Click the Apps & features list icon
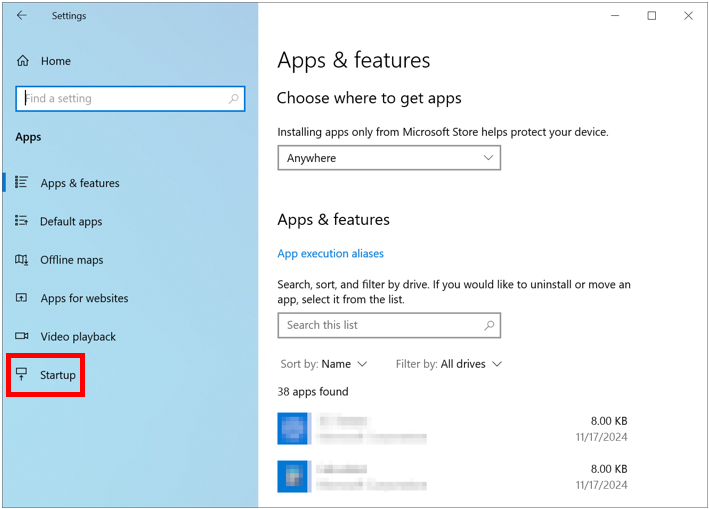 pos(21,182)
